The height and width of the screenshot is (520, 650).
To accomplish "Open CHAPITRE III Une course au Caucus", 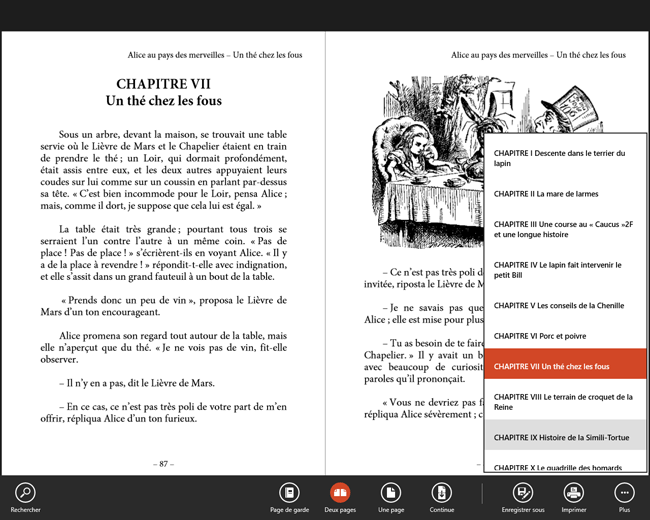I will [565, 229].
